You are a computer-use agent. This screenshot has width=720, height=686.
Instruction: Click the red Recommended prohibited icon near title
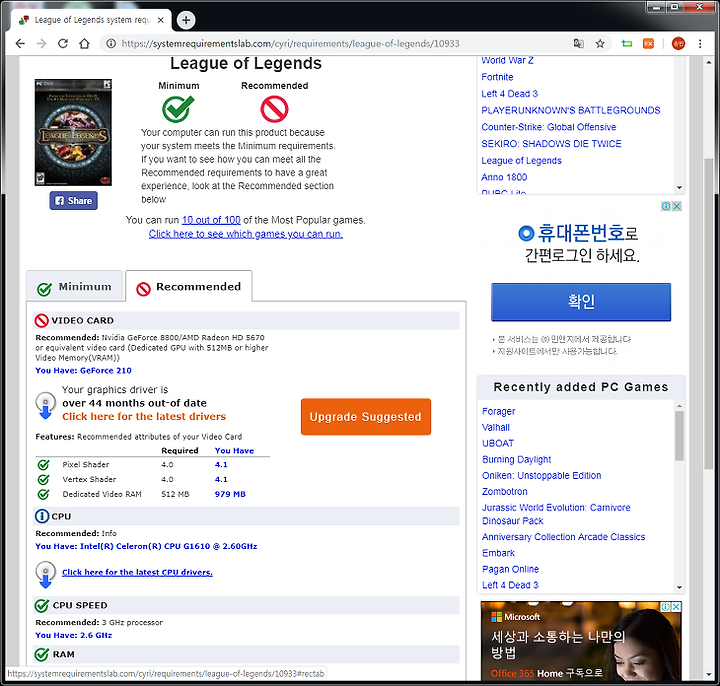pos(274,109)
